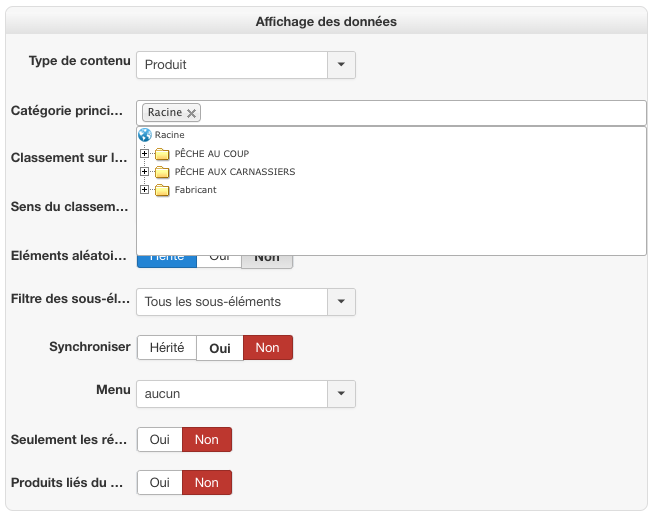Open the Type de contenu dropdown
This screenshot has height=520, width=657.
[341, 65]
